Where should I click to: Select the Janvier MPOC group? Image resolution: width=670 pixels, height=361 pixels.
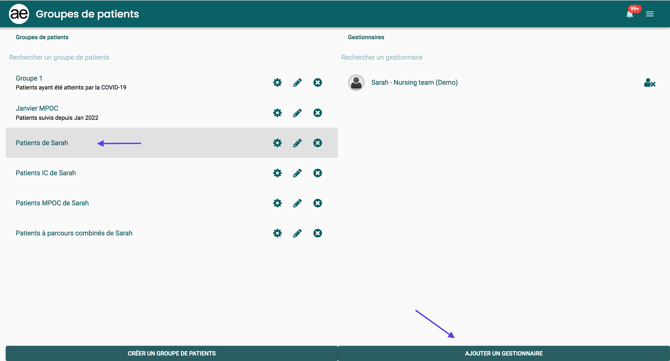[x=171, y=113]
